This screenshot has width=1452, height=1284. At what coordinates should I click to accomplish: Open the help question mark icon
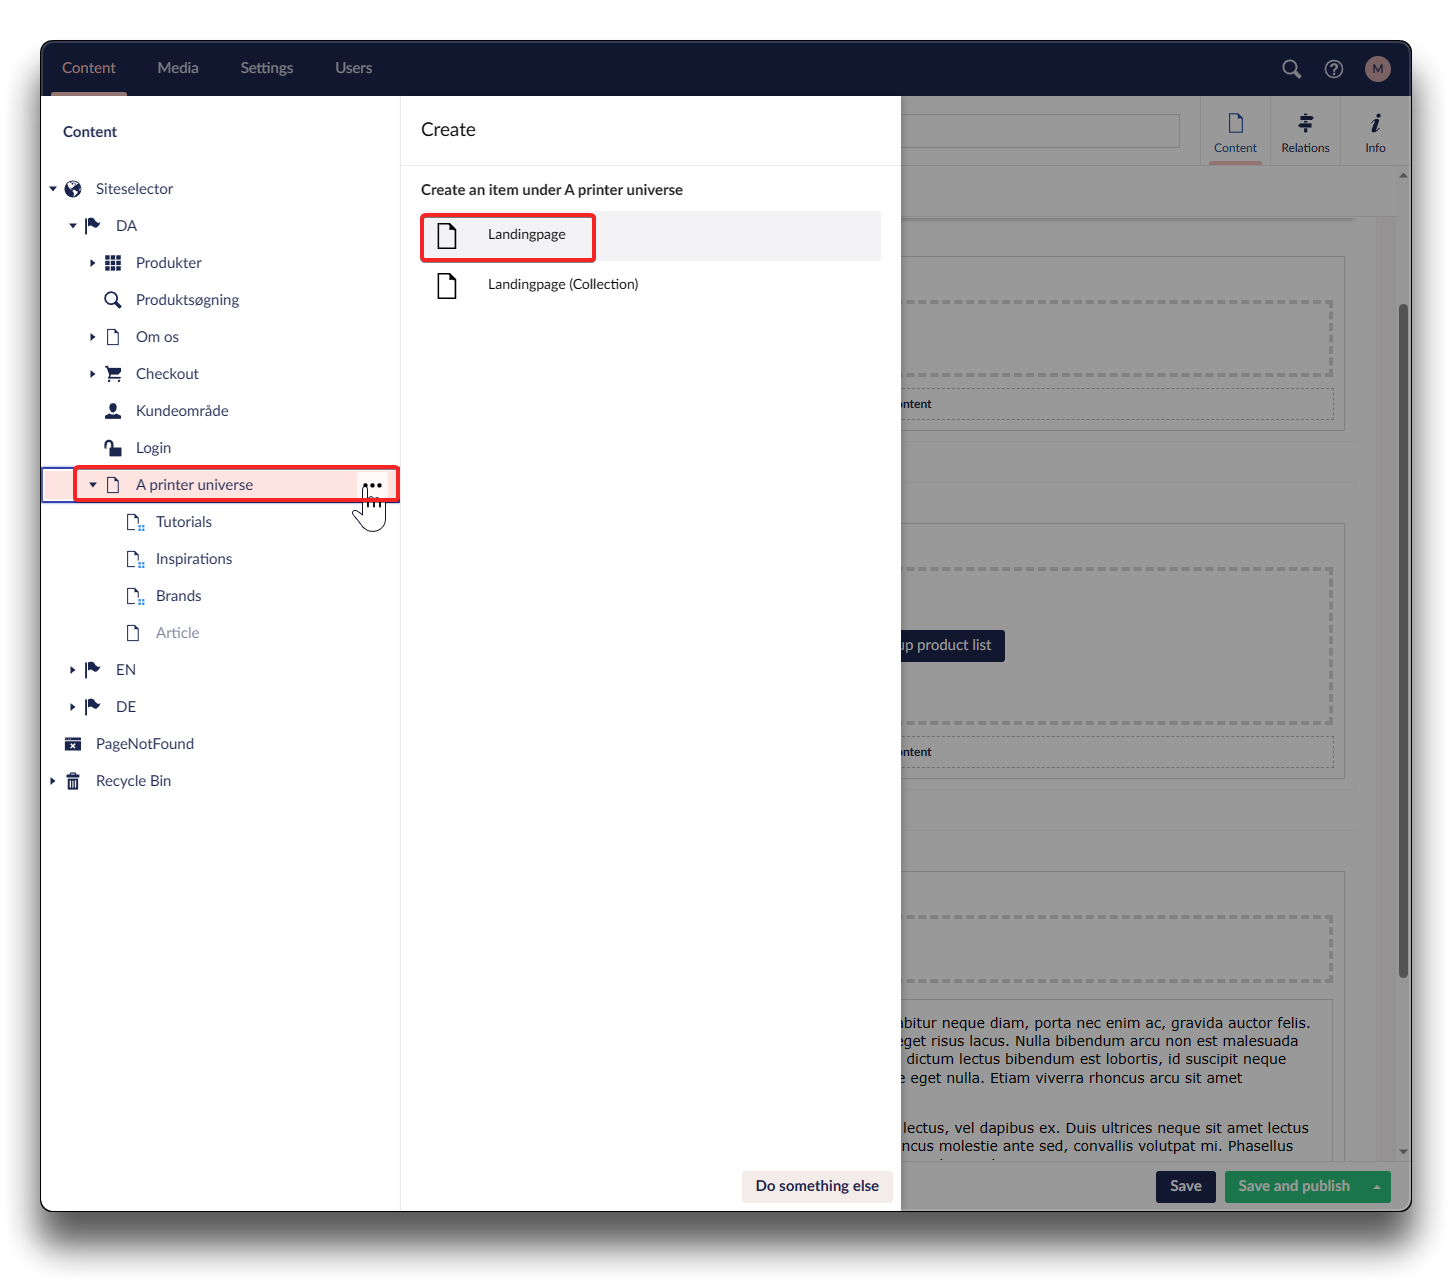tap(1333, 69)
